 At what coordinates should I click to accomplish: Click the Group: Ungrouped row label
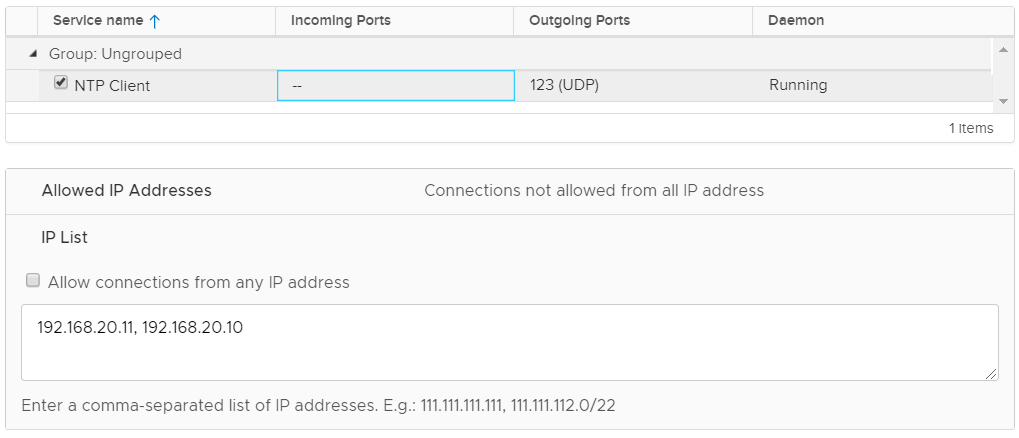[x=115, y=54]
